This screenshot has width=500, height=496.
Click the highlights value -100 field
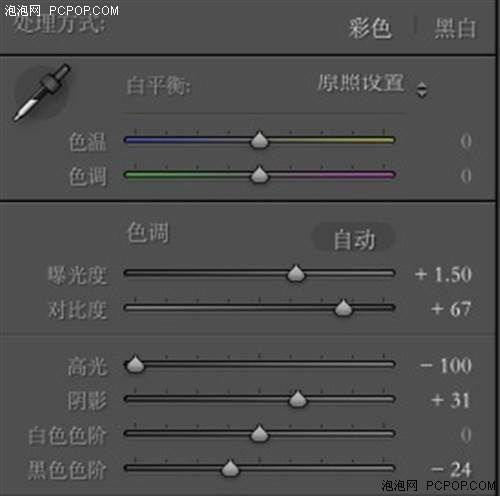[x=446, y=365]
